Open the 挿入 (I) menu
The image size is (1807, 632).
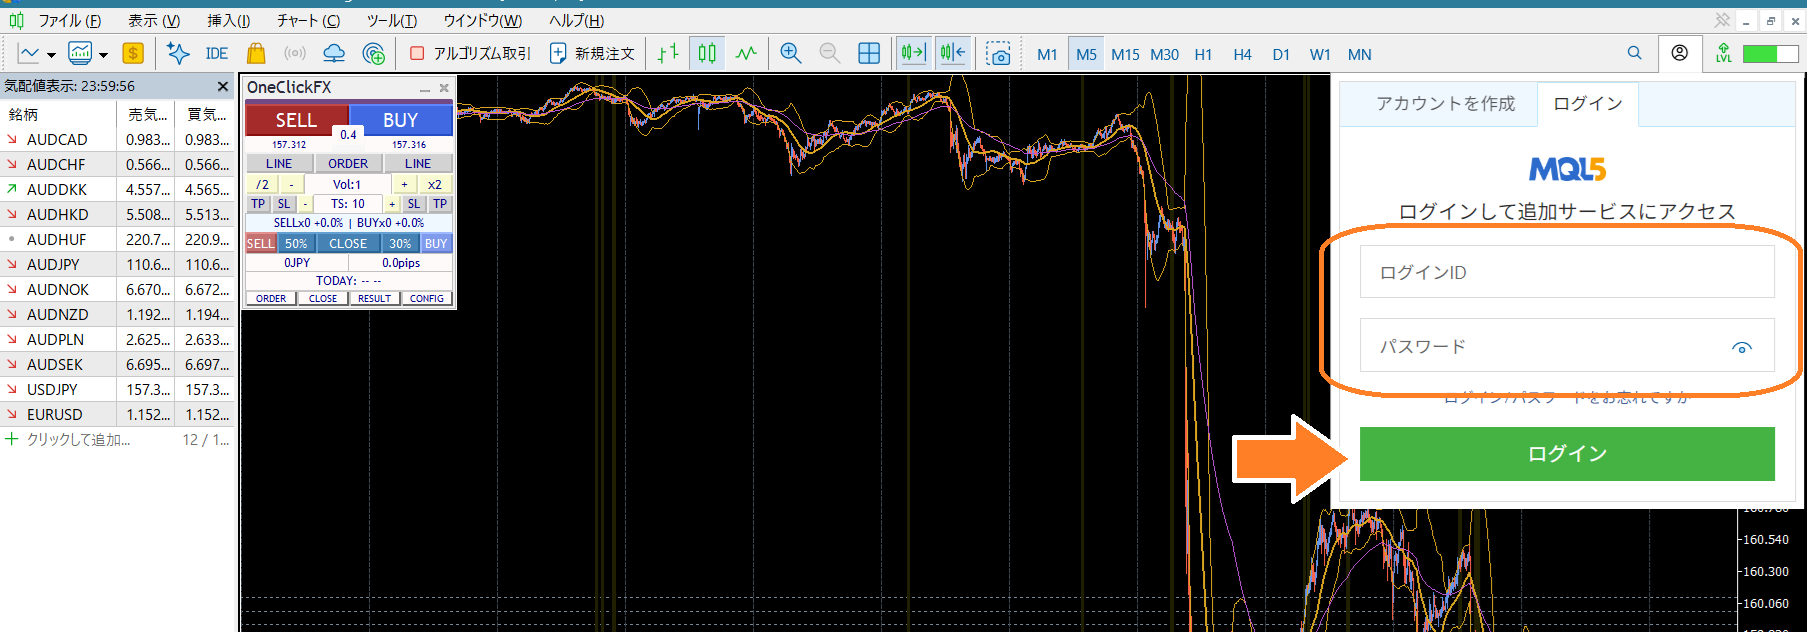point(229,21)
